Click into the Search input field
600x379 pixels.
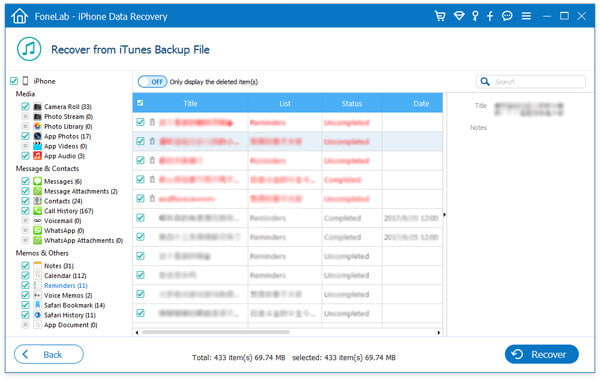538,82
